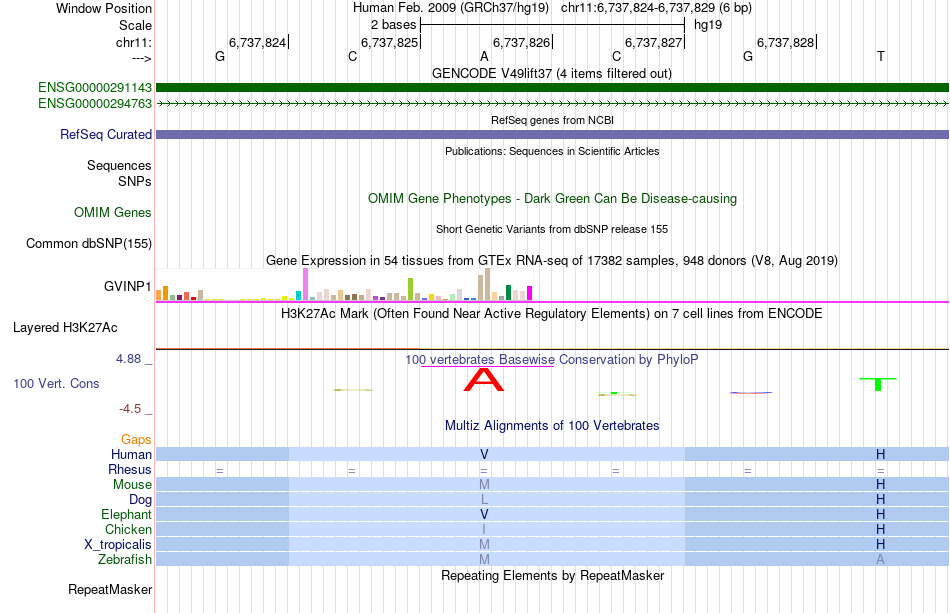This screenshot has height=613, width=950.
Task: Click the H3K27Ac Mark track title
Action: [x=552, y=313]
